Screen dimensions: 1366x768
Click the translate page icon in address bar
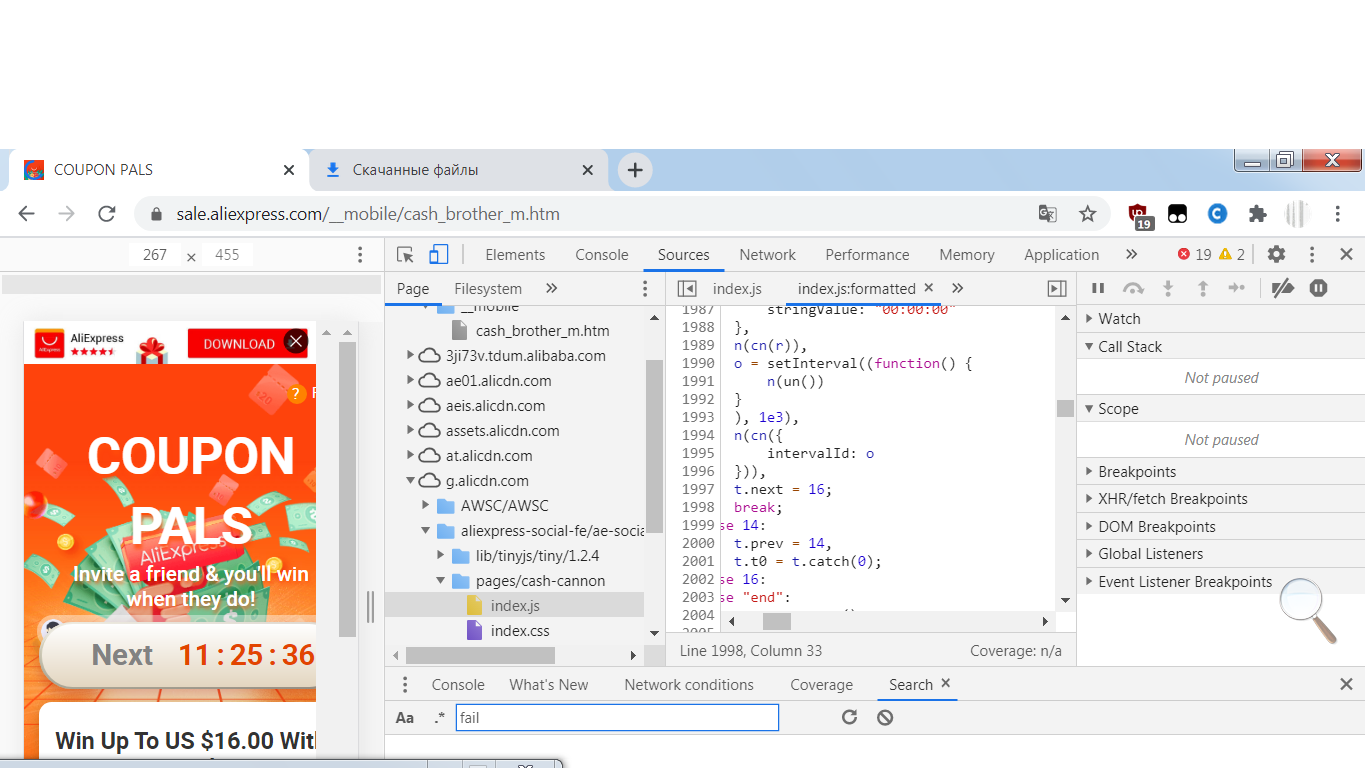tap(1047, 213)
